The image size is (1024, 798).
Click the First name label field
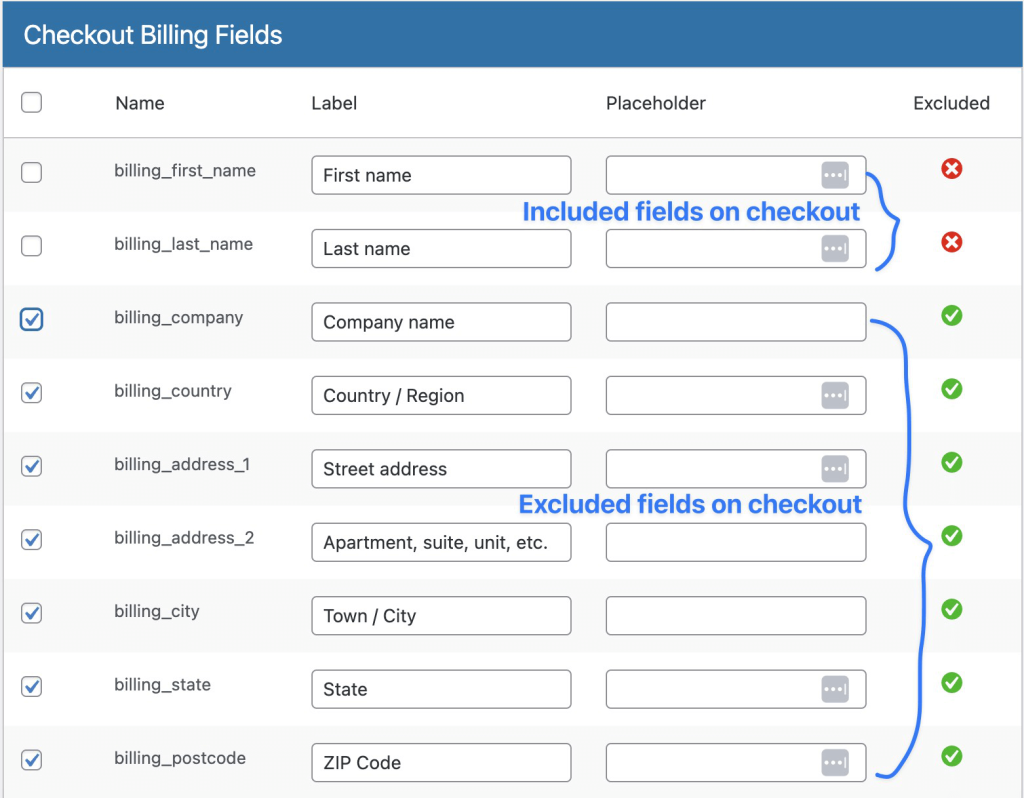[441, 175]
